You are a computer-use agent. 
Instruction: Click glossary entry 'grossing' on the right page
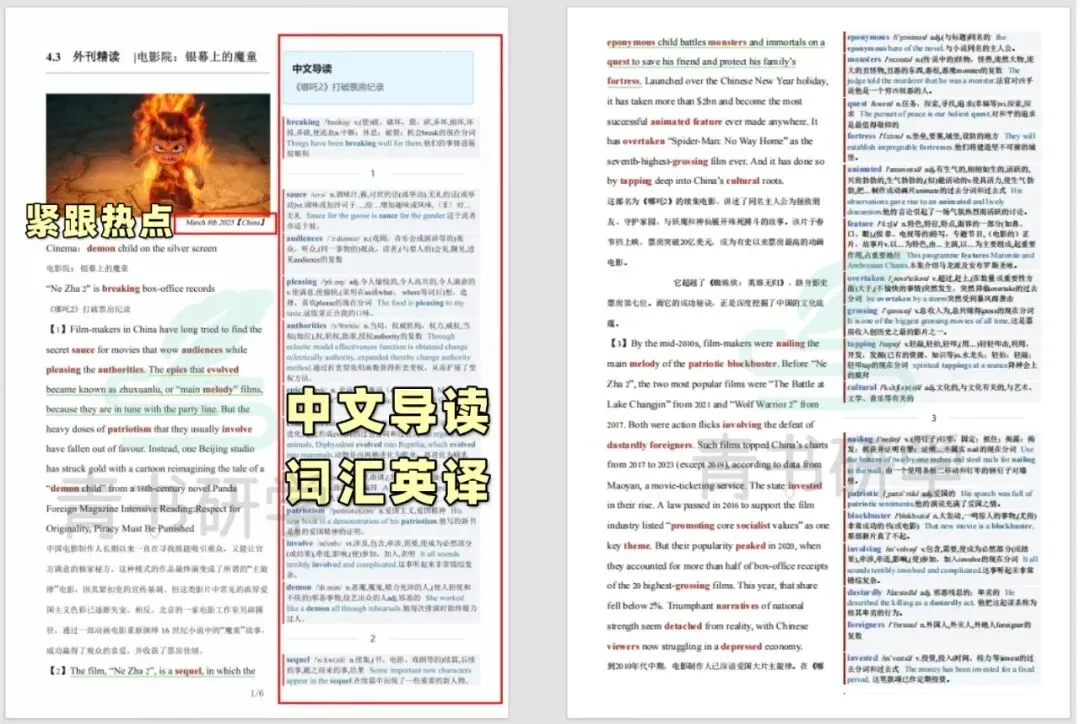(x=862, y=311)
